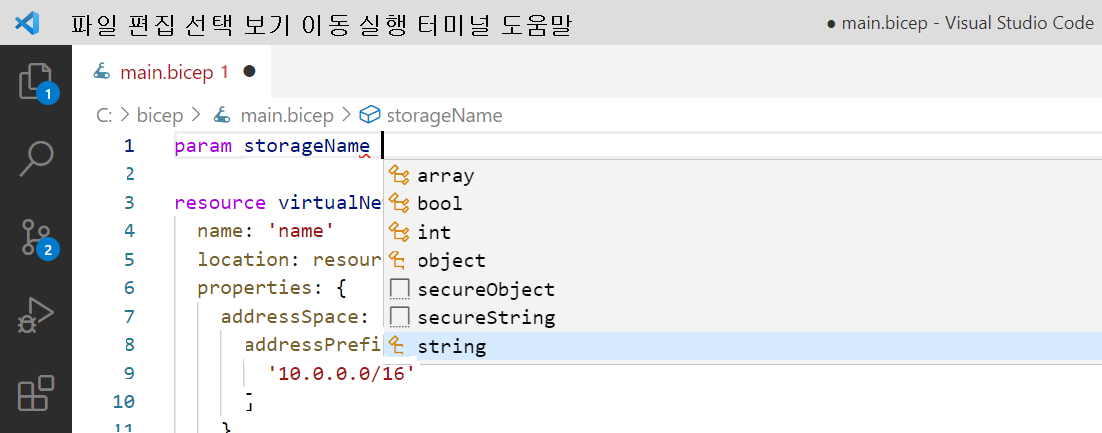This screenshot has height=433, width=1102.
Task: Click addressSpace key on line 7
Action: click(290, 317)
